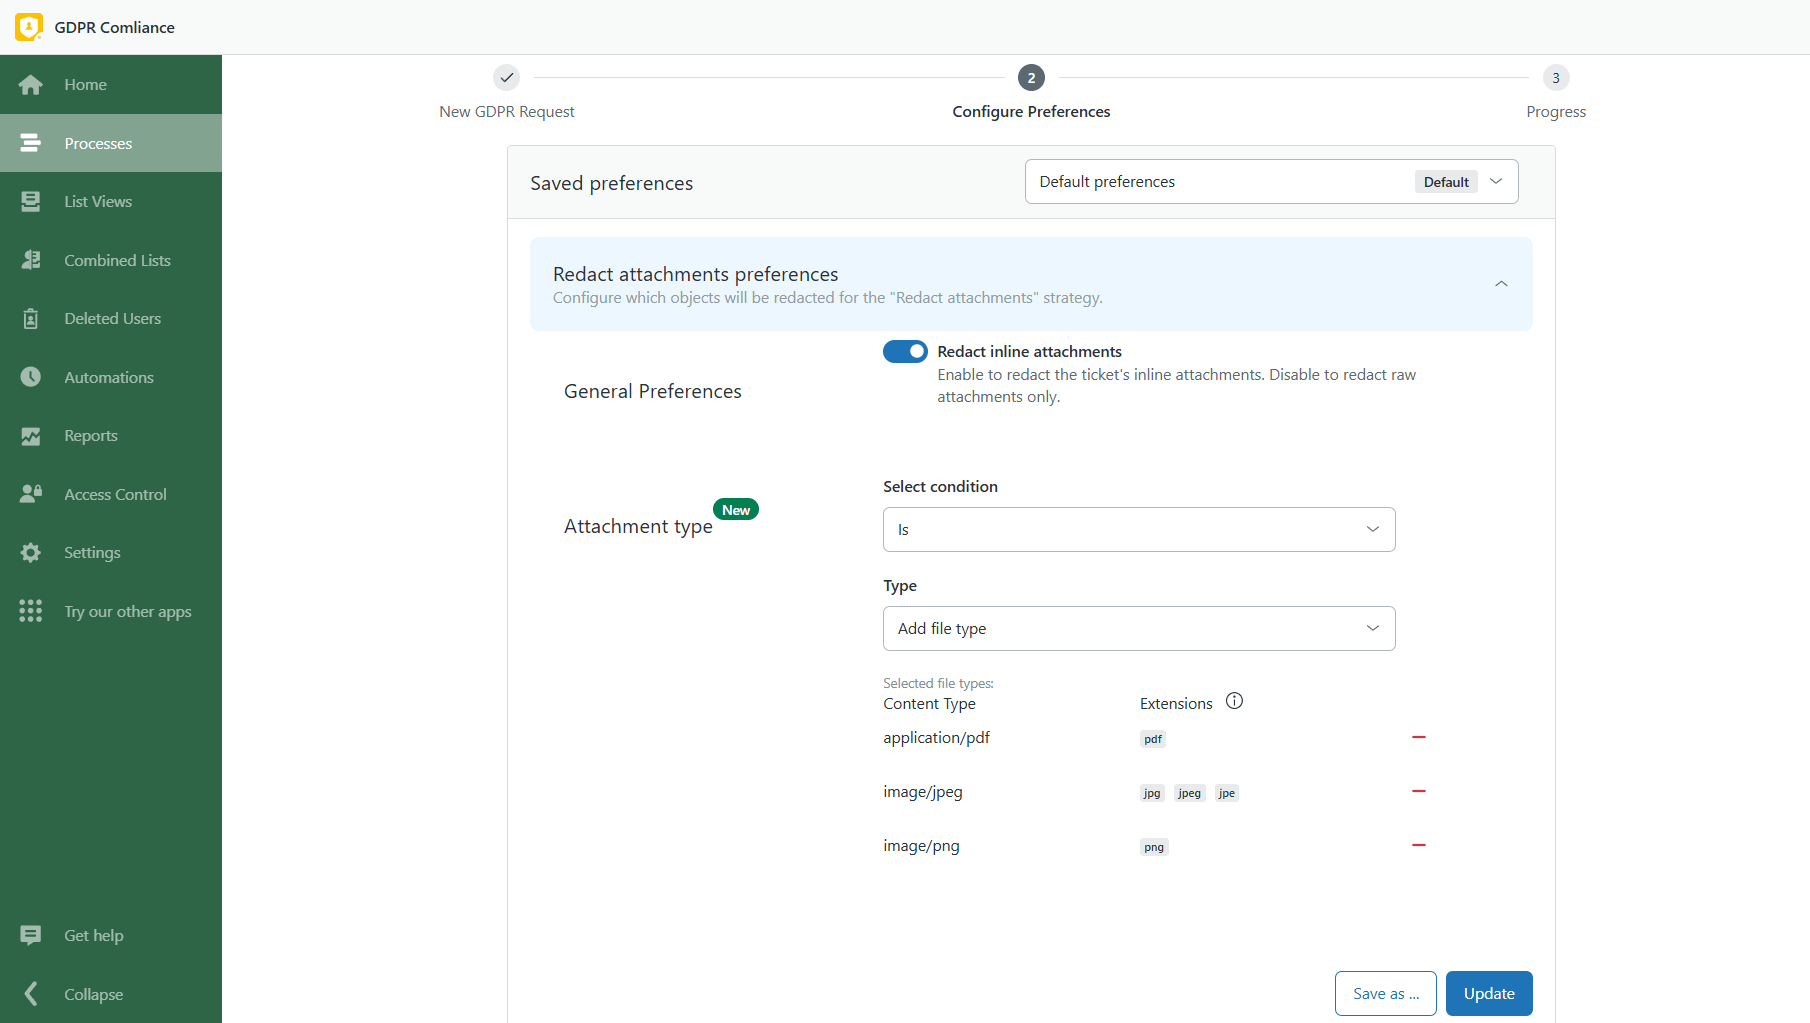Click the GDPR Compliance shield logo
This screenshot has width=1810, height=1023.
pos(29,27)
